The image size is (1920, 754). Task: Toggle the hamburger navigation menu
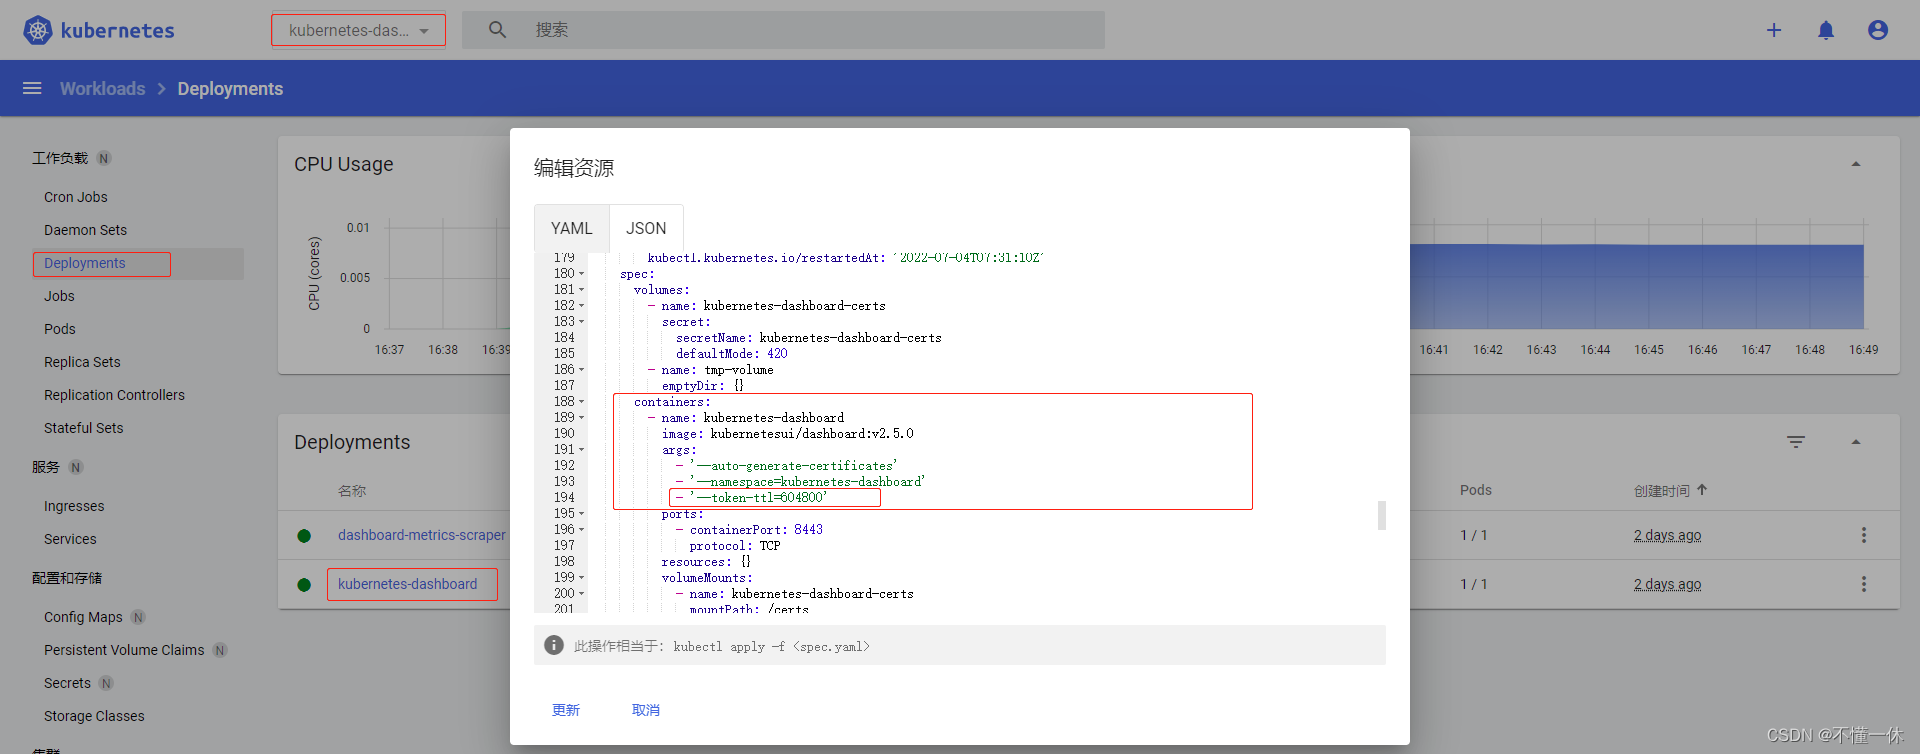point(32,88)
